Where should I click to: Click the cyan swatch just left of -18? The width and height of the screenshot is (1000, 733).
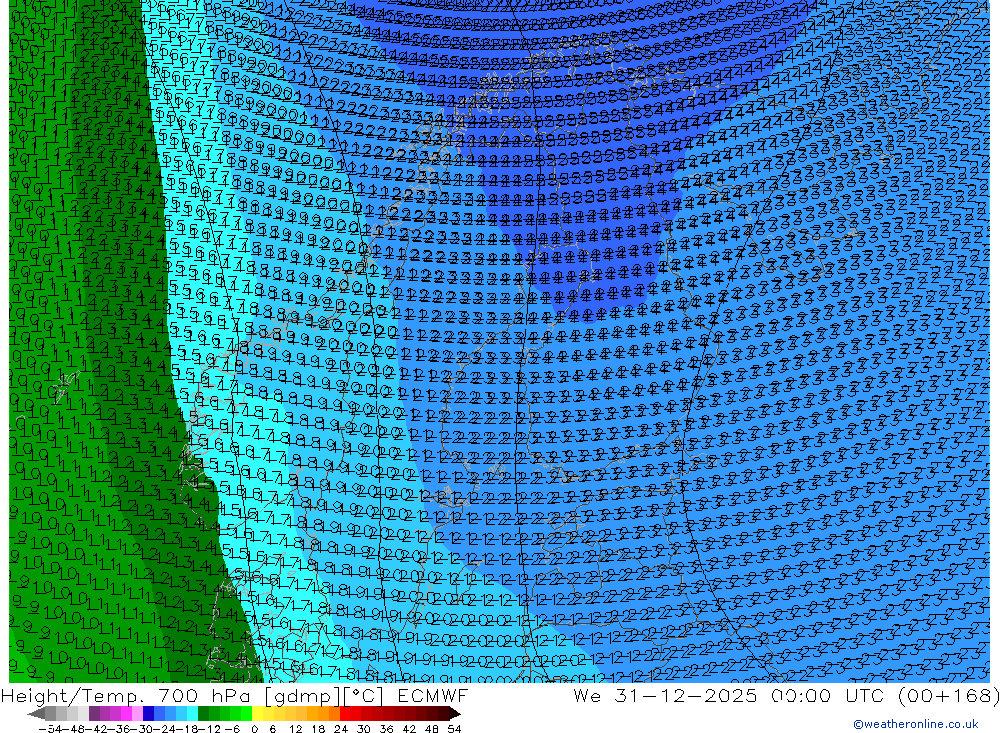click(192, 714)
